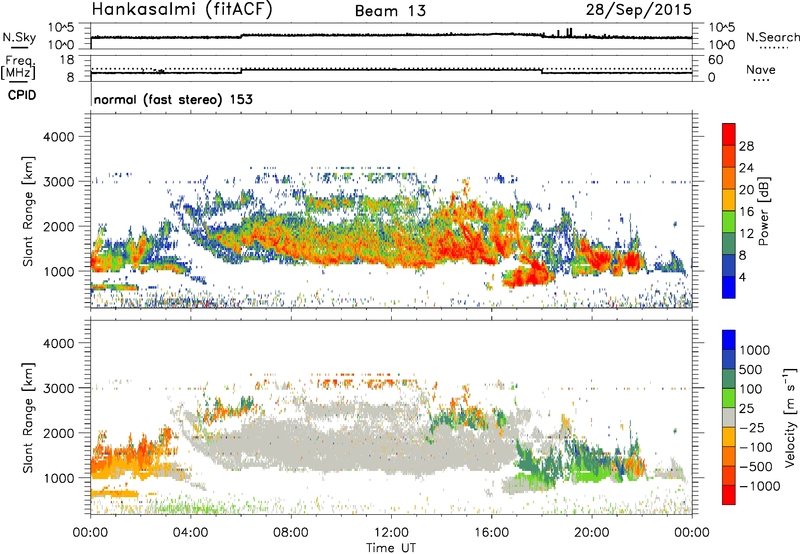Viewport: 800px width, 554px height.
Task: Click the 28 value on power colorbar
Action: click(746, 146)
